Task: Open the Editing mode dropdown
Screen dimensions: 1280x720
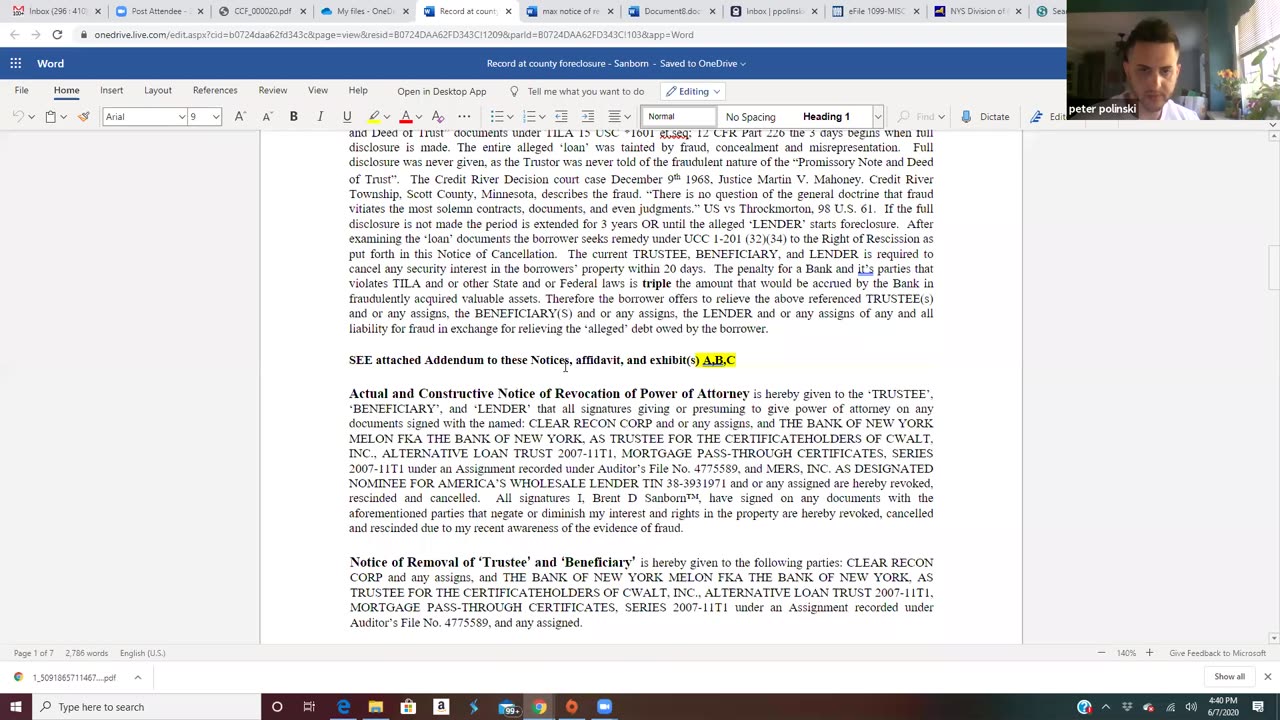Action: pyautogui.click(x=693, y=91)
